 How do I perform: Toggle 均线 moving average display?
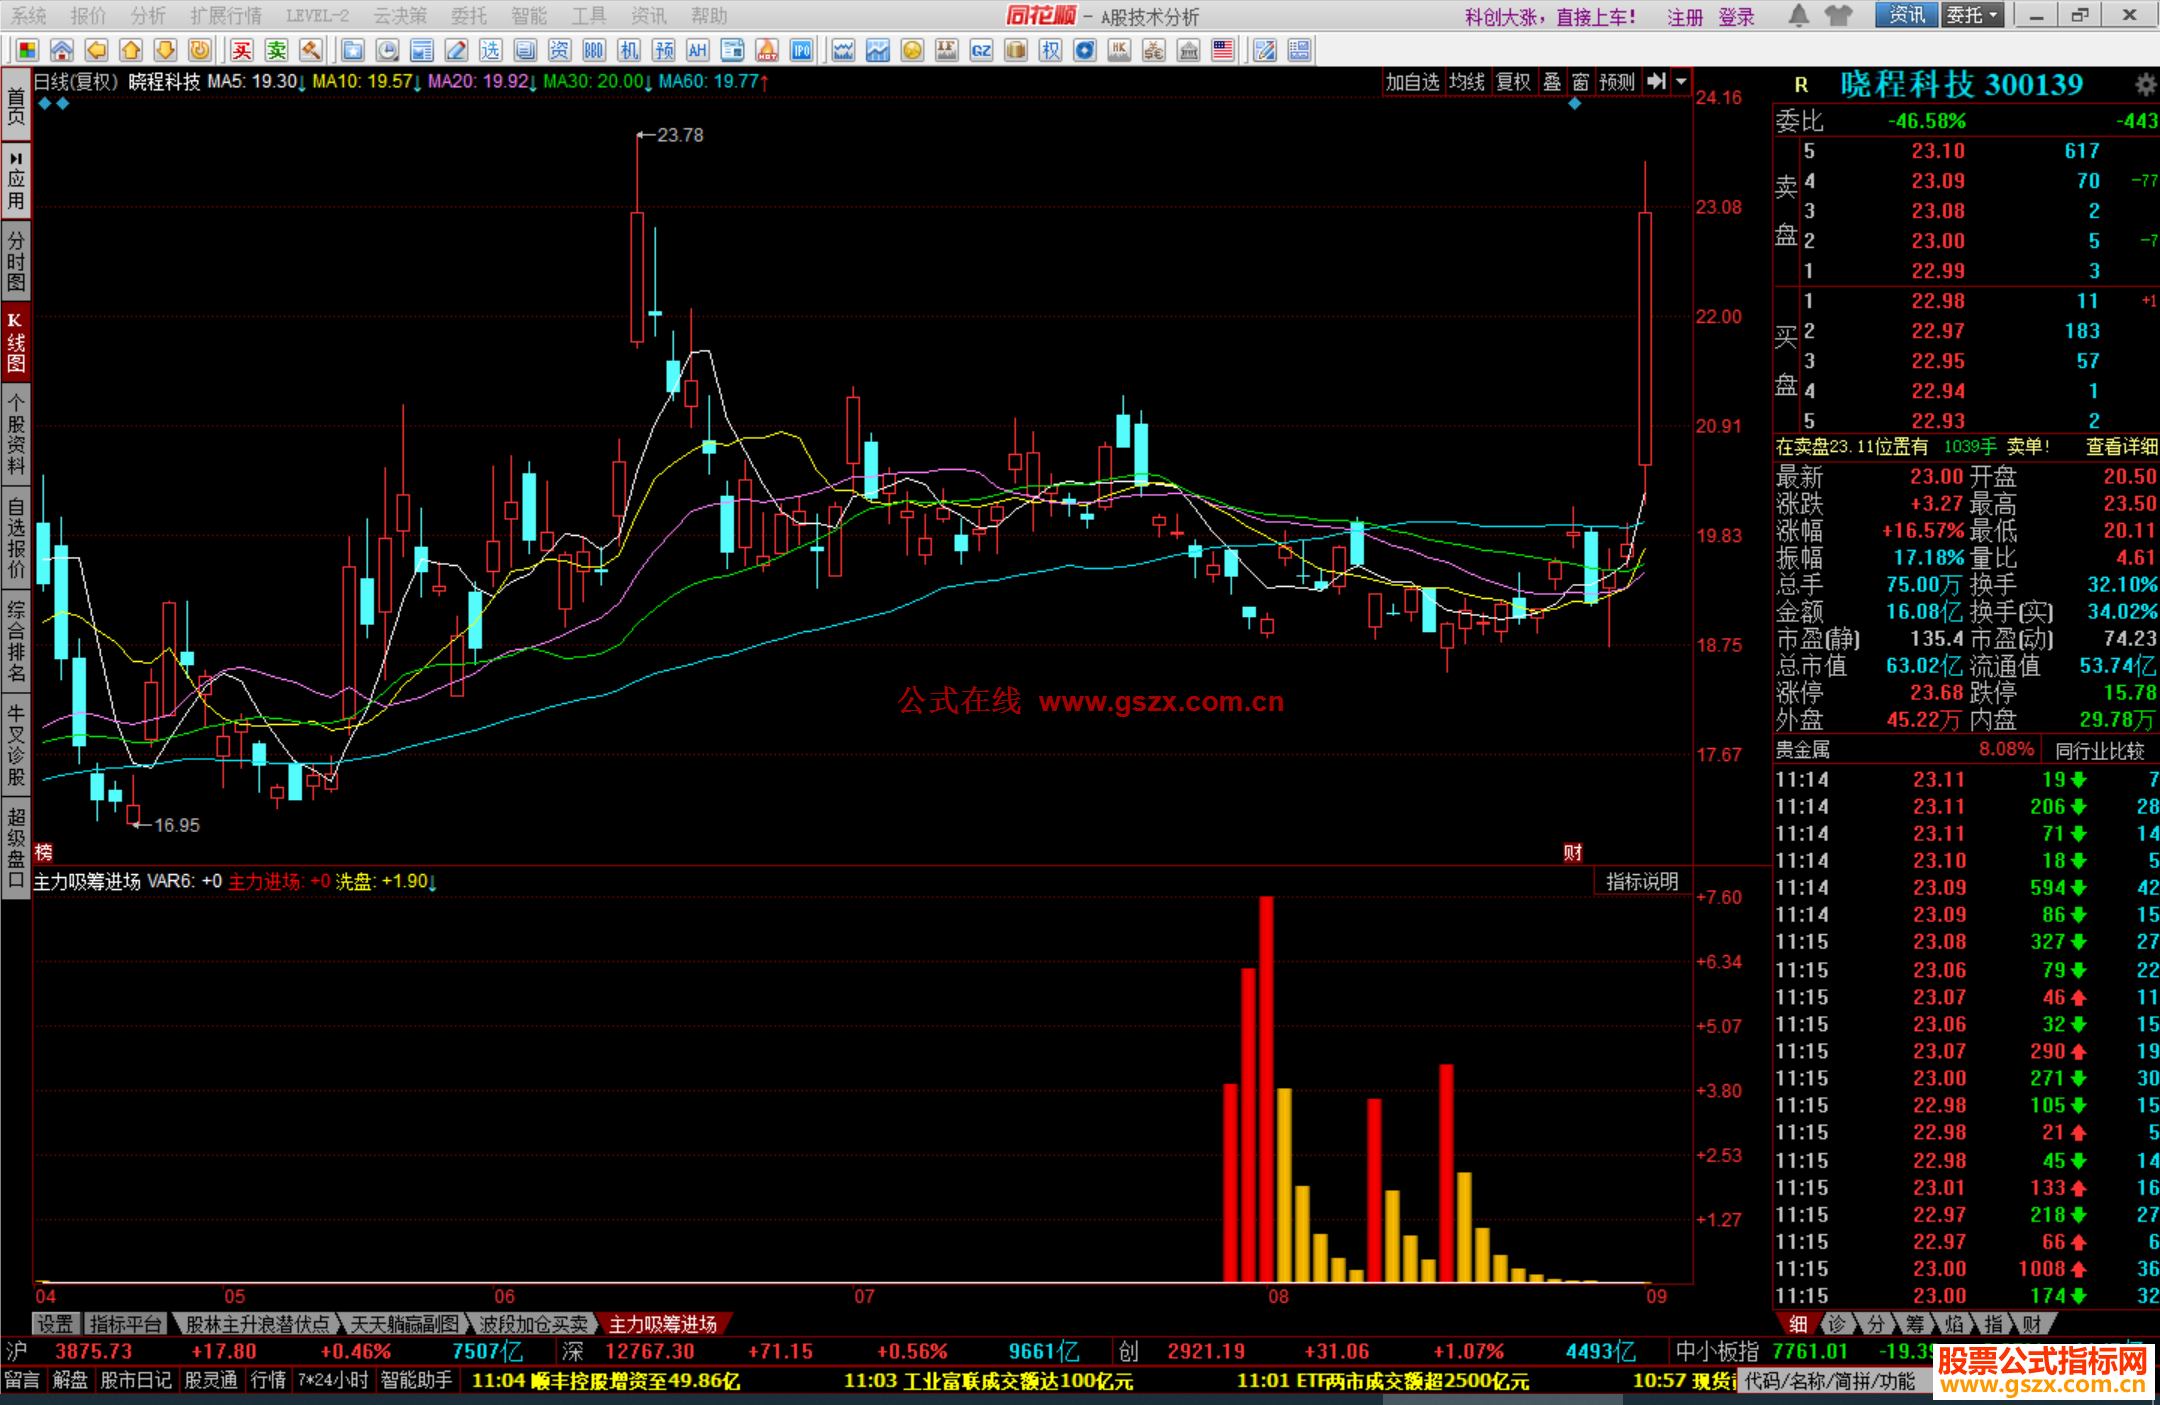click(x=1467, y=82)
